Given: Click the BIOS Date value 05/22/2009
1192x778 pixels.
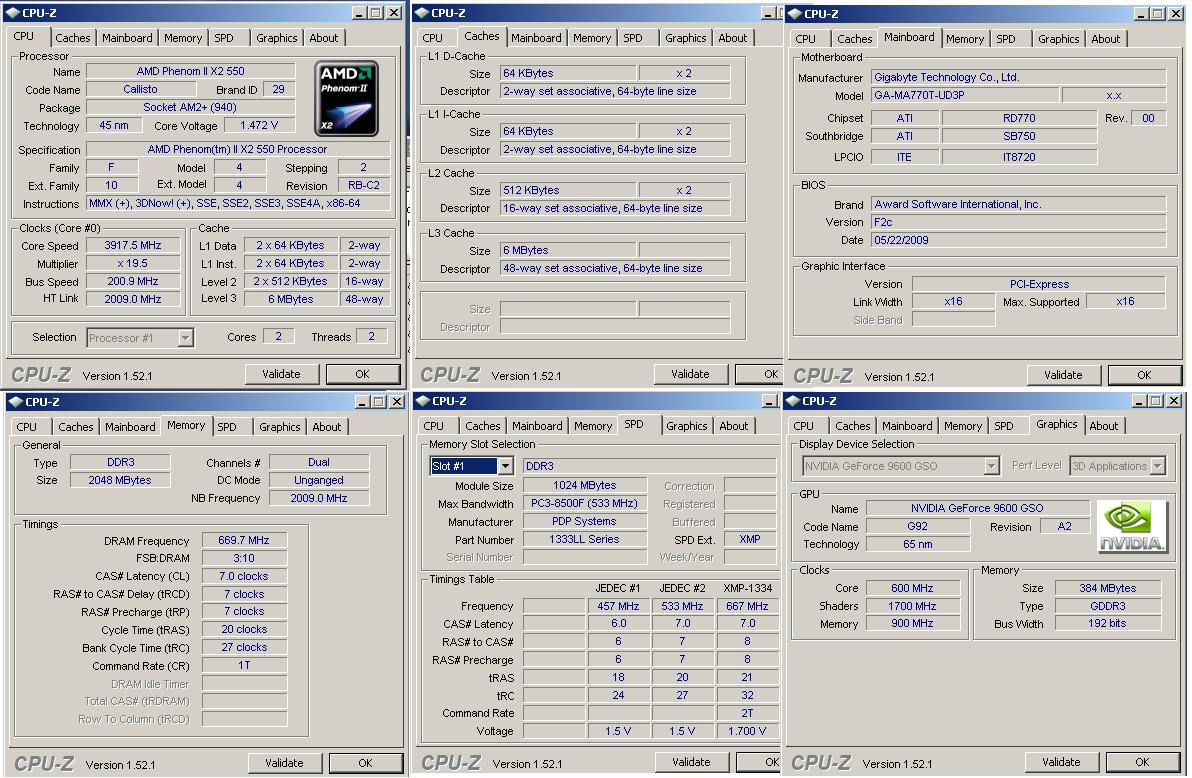Looking at the screenshot, I should pyautogui.click(x=1018, y=240).
